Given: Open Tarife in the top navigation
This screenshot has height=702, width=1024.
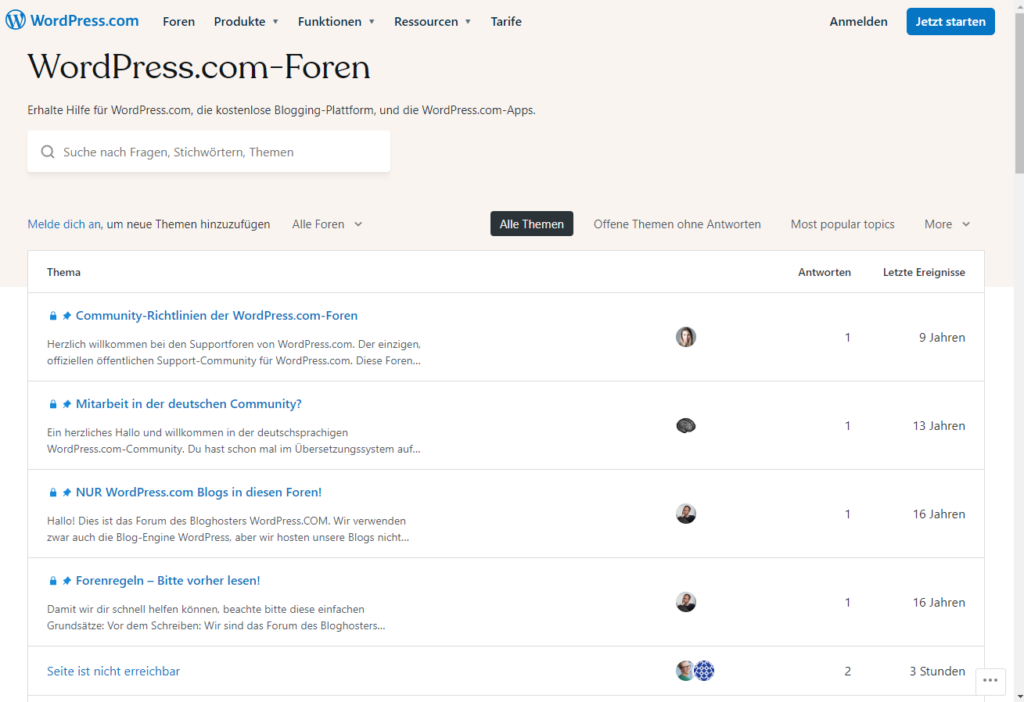Looking at the screenshot, I should pos(506,22).
